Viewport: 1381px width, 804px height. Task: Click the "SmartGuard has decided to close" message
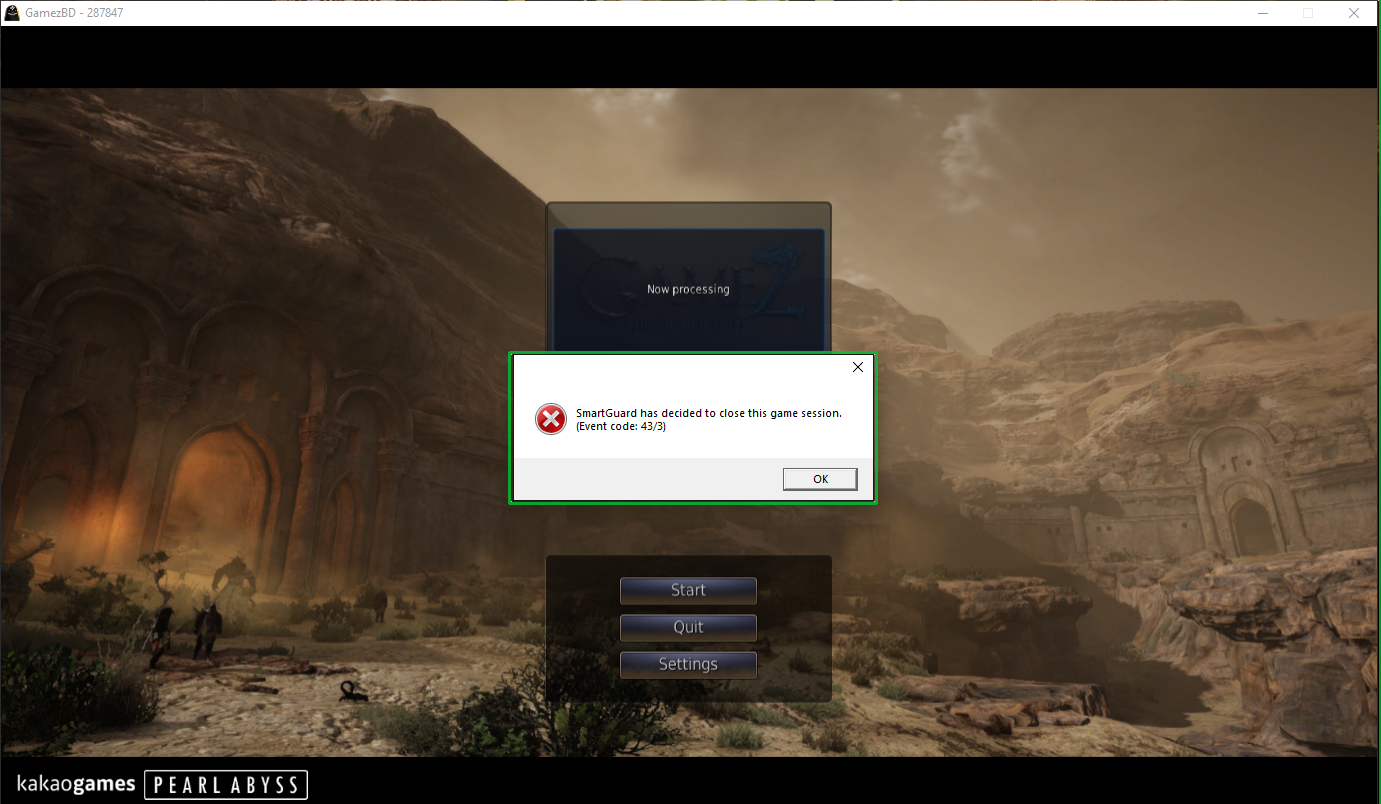click(x=709, y=414)
